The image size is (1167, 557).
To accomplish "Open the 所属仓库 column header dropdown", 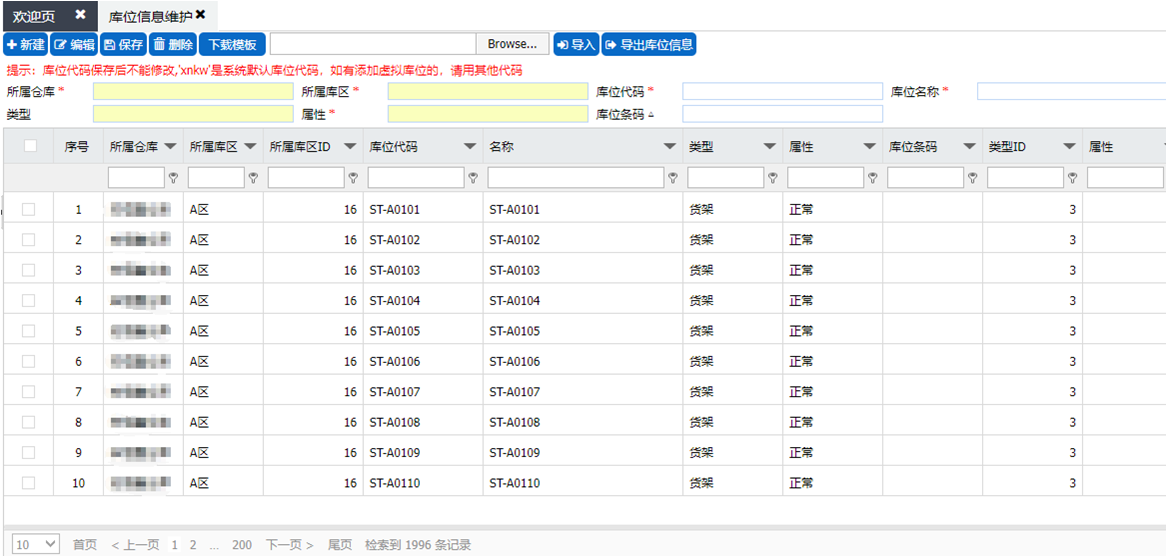I will 170,147.
